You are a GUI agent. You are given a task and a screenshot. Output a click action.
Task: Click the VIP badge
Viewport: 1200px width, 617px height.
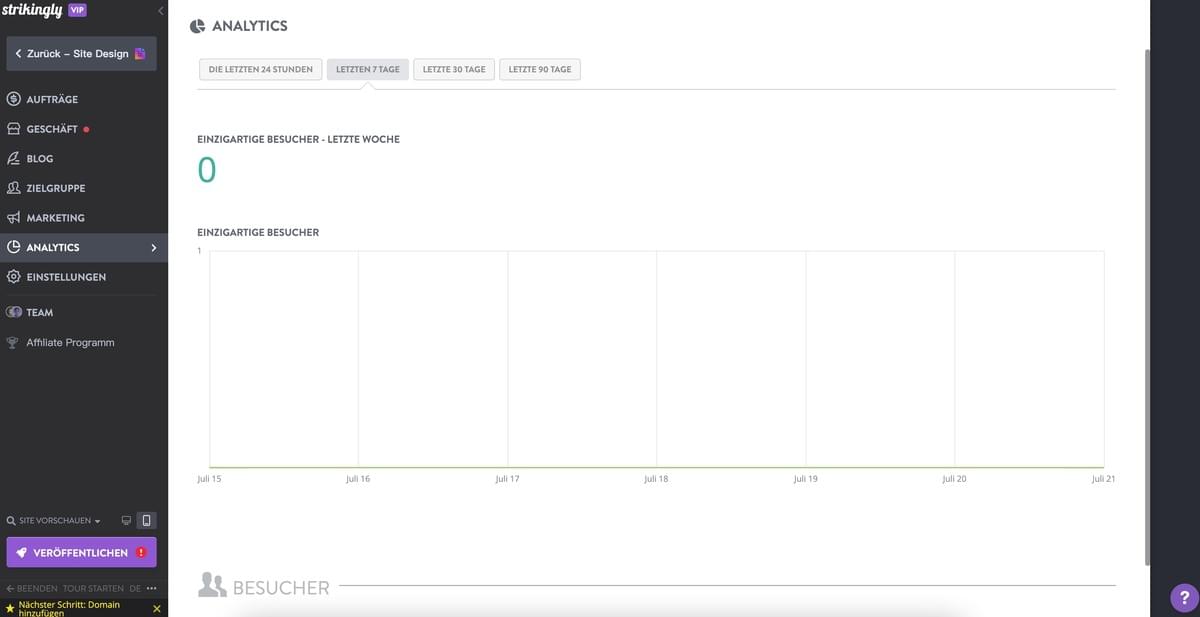click(77, 10)
